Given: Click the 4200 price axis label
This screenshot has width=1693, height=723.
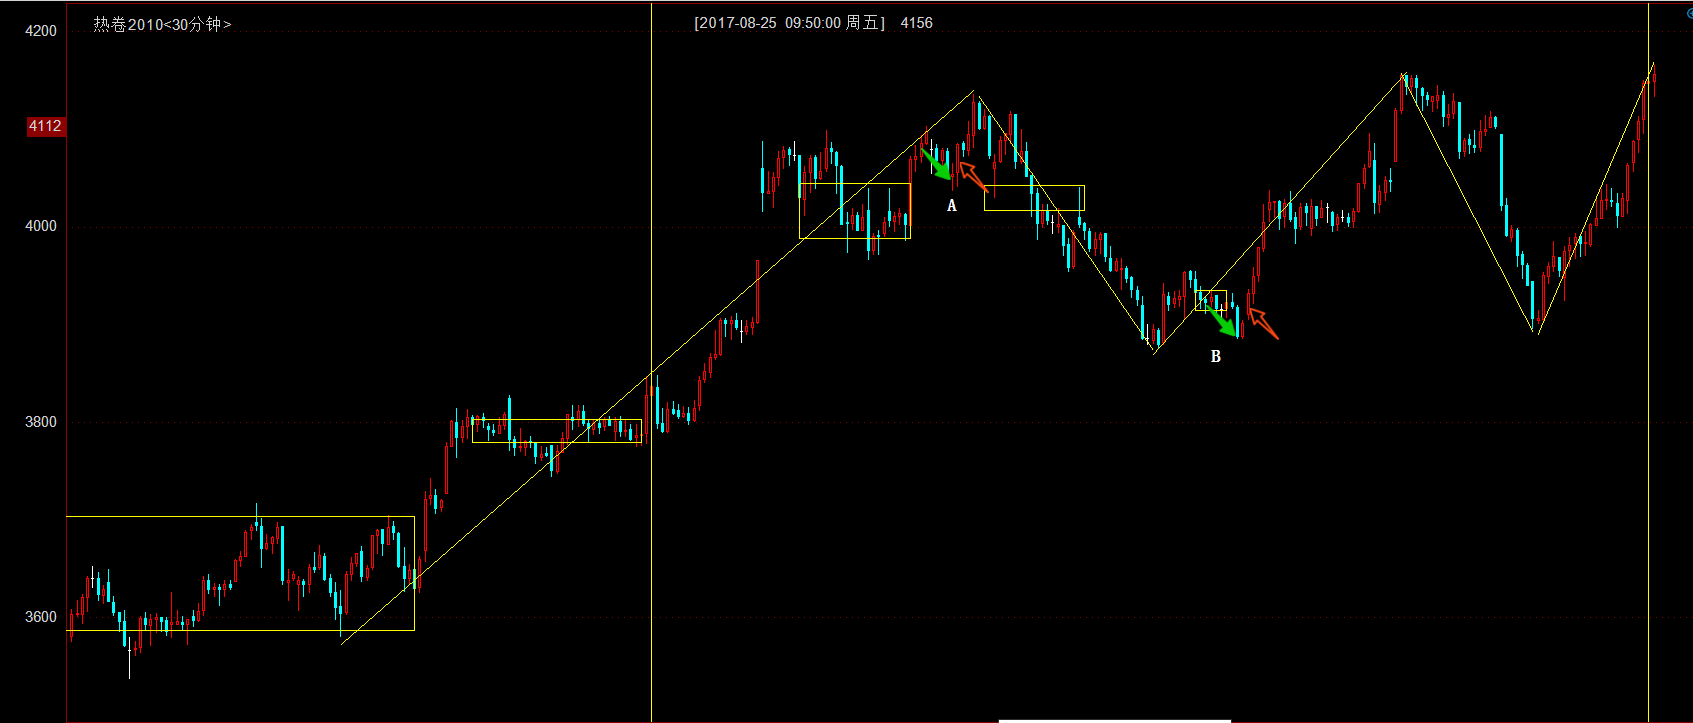Looking at the screenshot, I should pos(41,31).
